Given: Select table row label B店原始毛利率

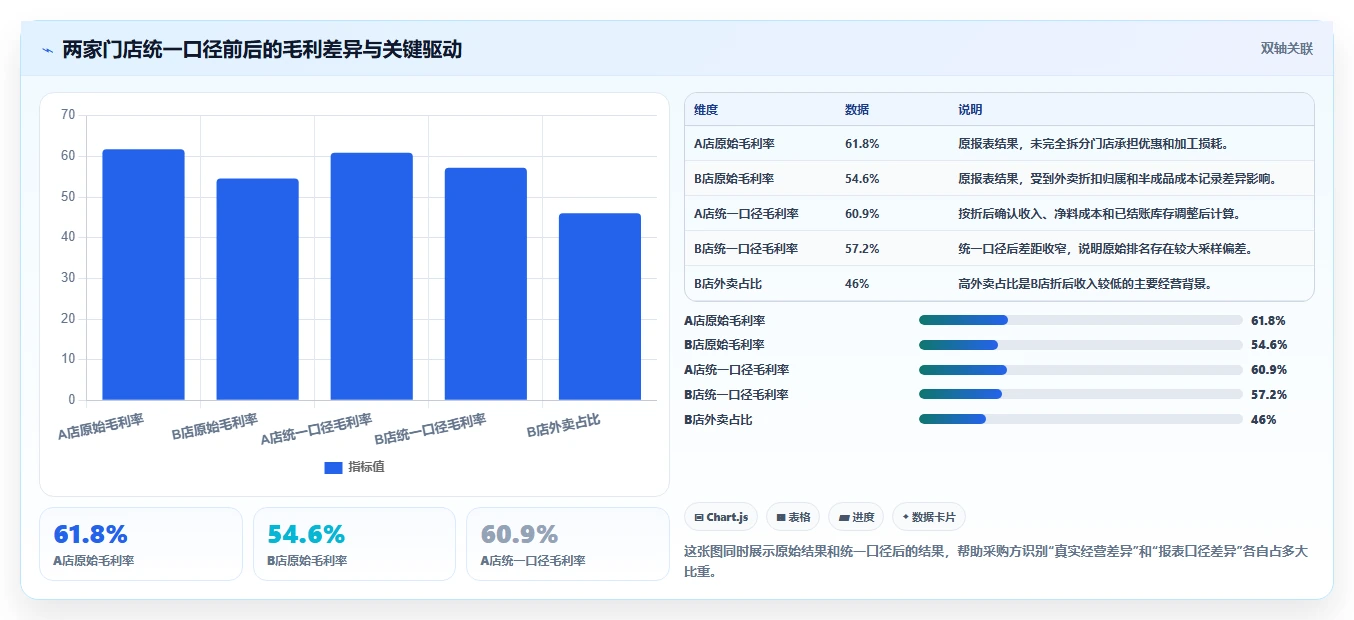Looking at the screenshot, I should click(734, 179).
